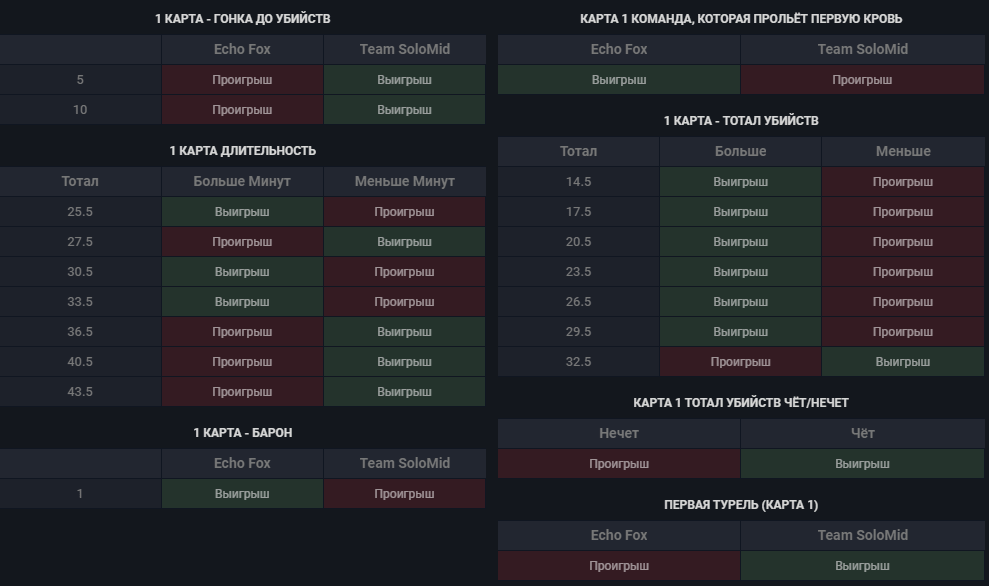The image size is (989, 586).
Task: Select Echo Fox header in "ГОНКА ДО УБИЙСТВ" table
Action: point(242,49)
